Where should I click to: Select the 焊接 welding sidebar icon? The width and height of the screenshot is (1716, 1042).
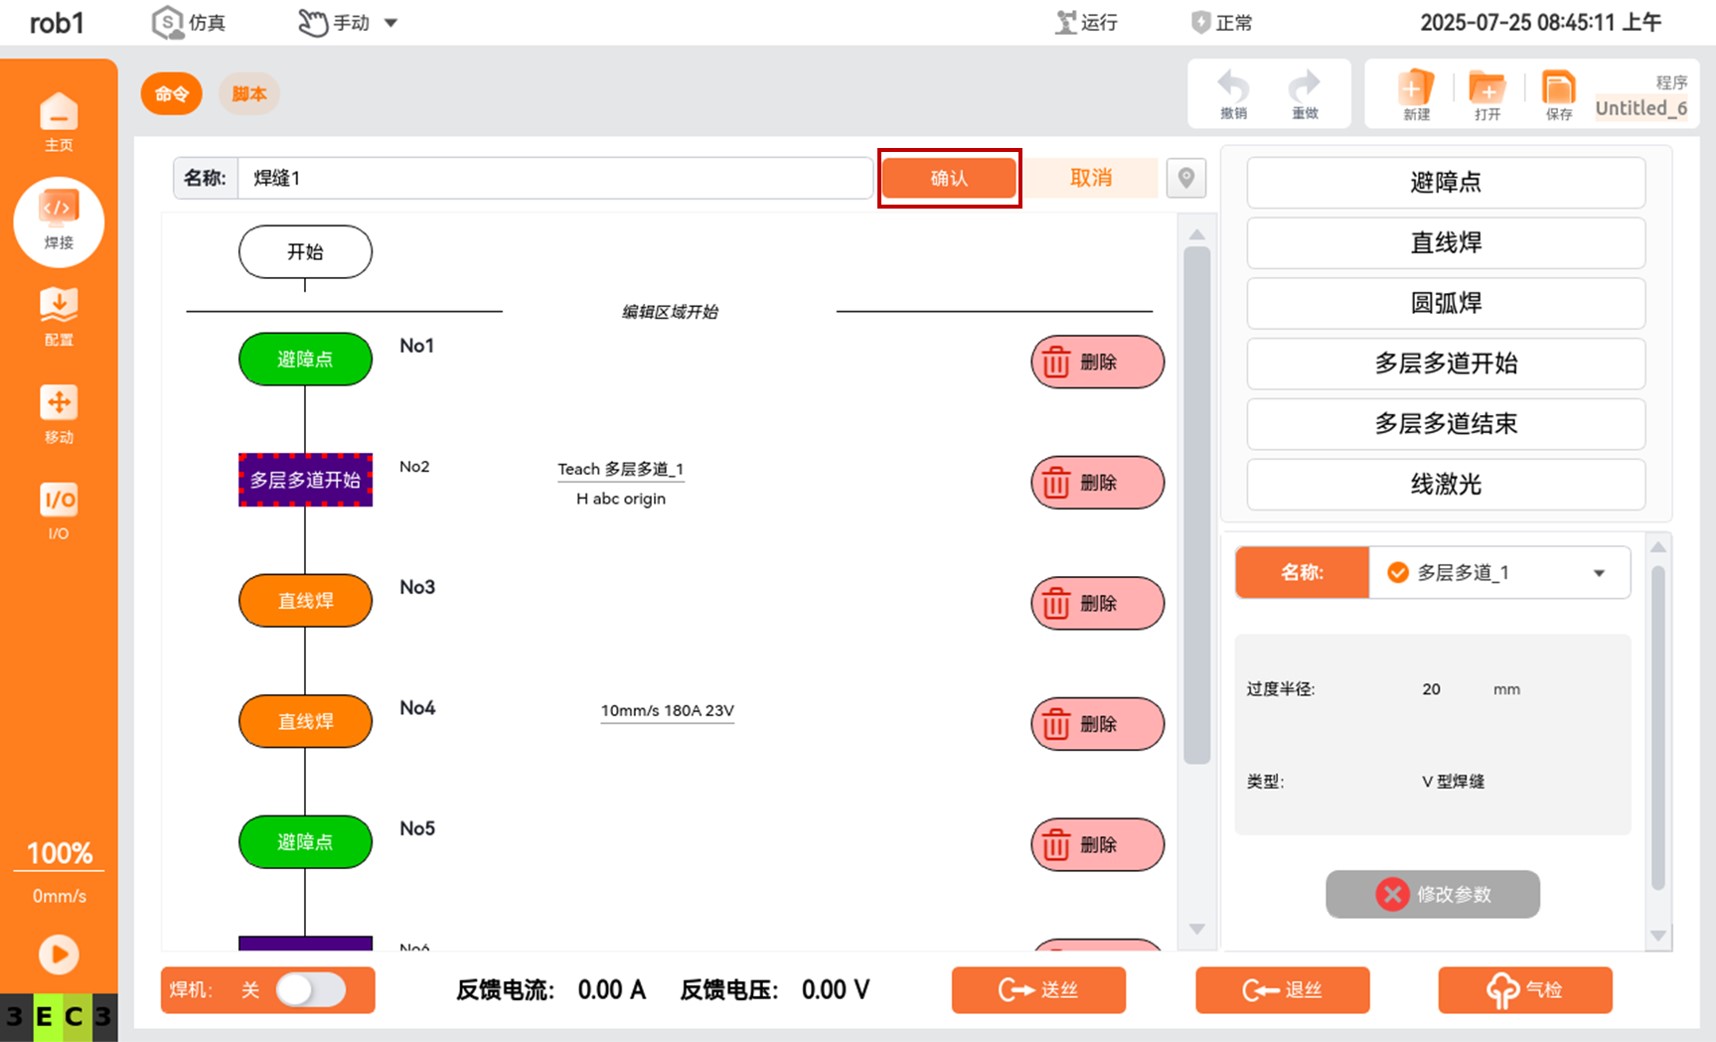(58, 221)
